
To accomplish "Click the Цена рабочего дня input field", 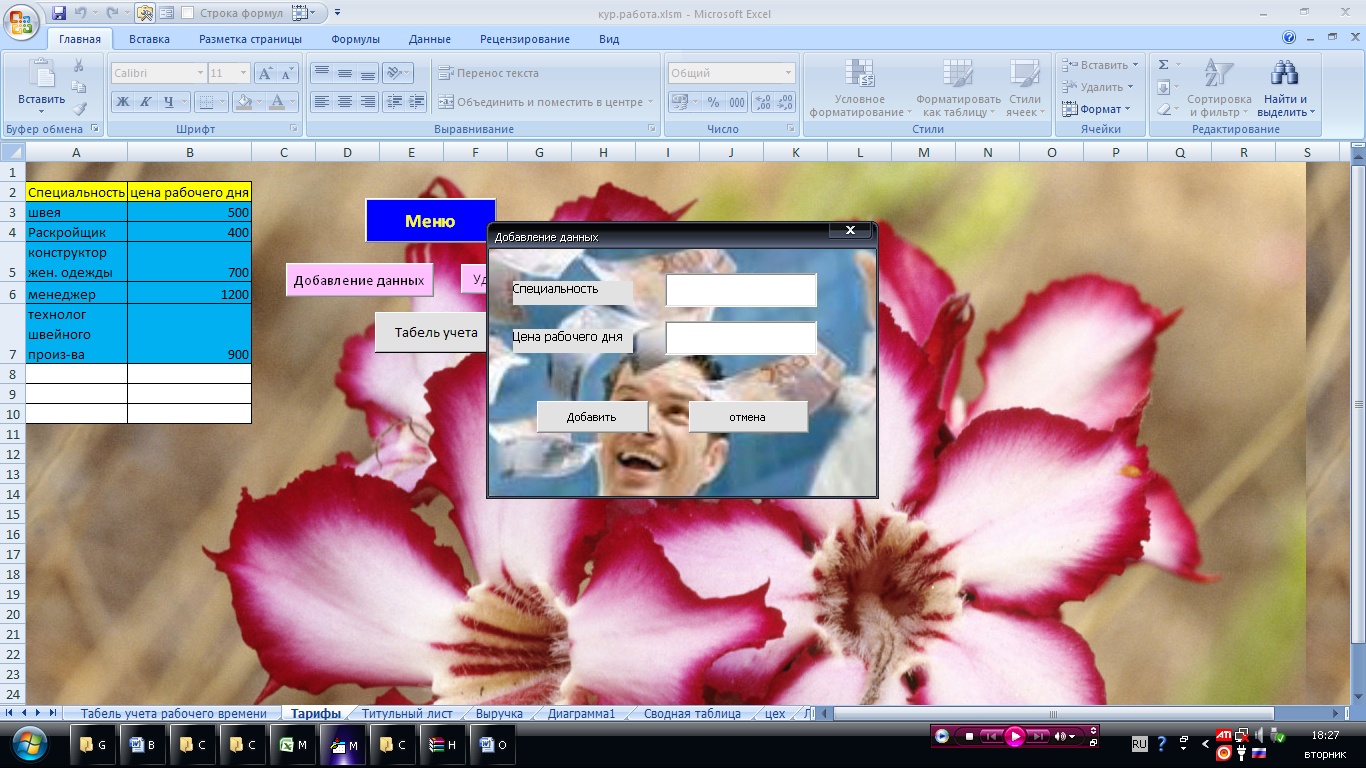I will (x=741, y=338).
